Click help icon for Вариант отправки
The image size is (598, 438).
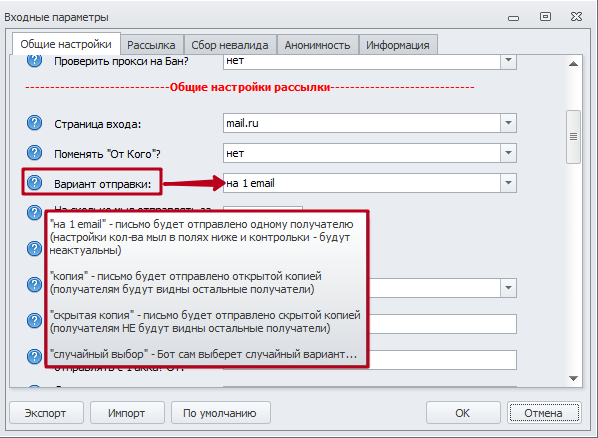click(34, 182)
